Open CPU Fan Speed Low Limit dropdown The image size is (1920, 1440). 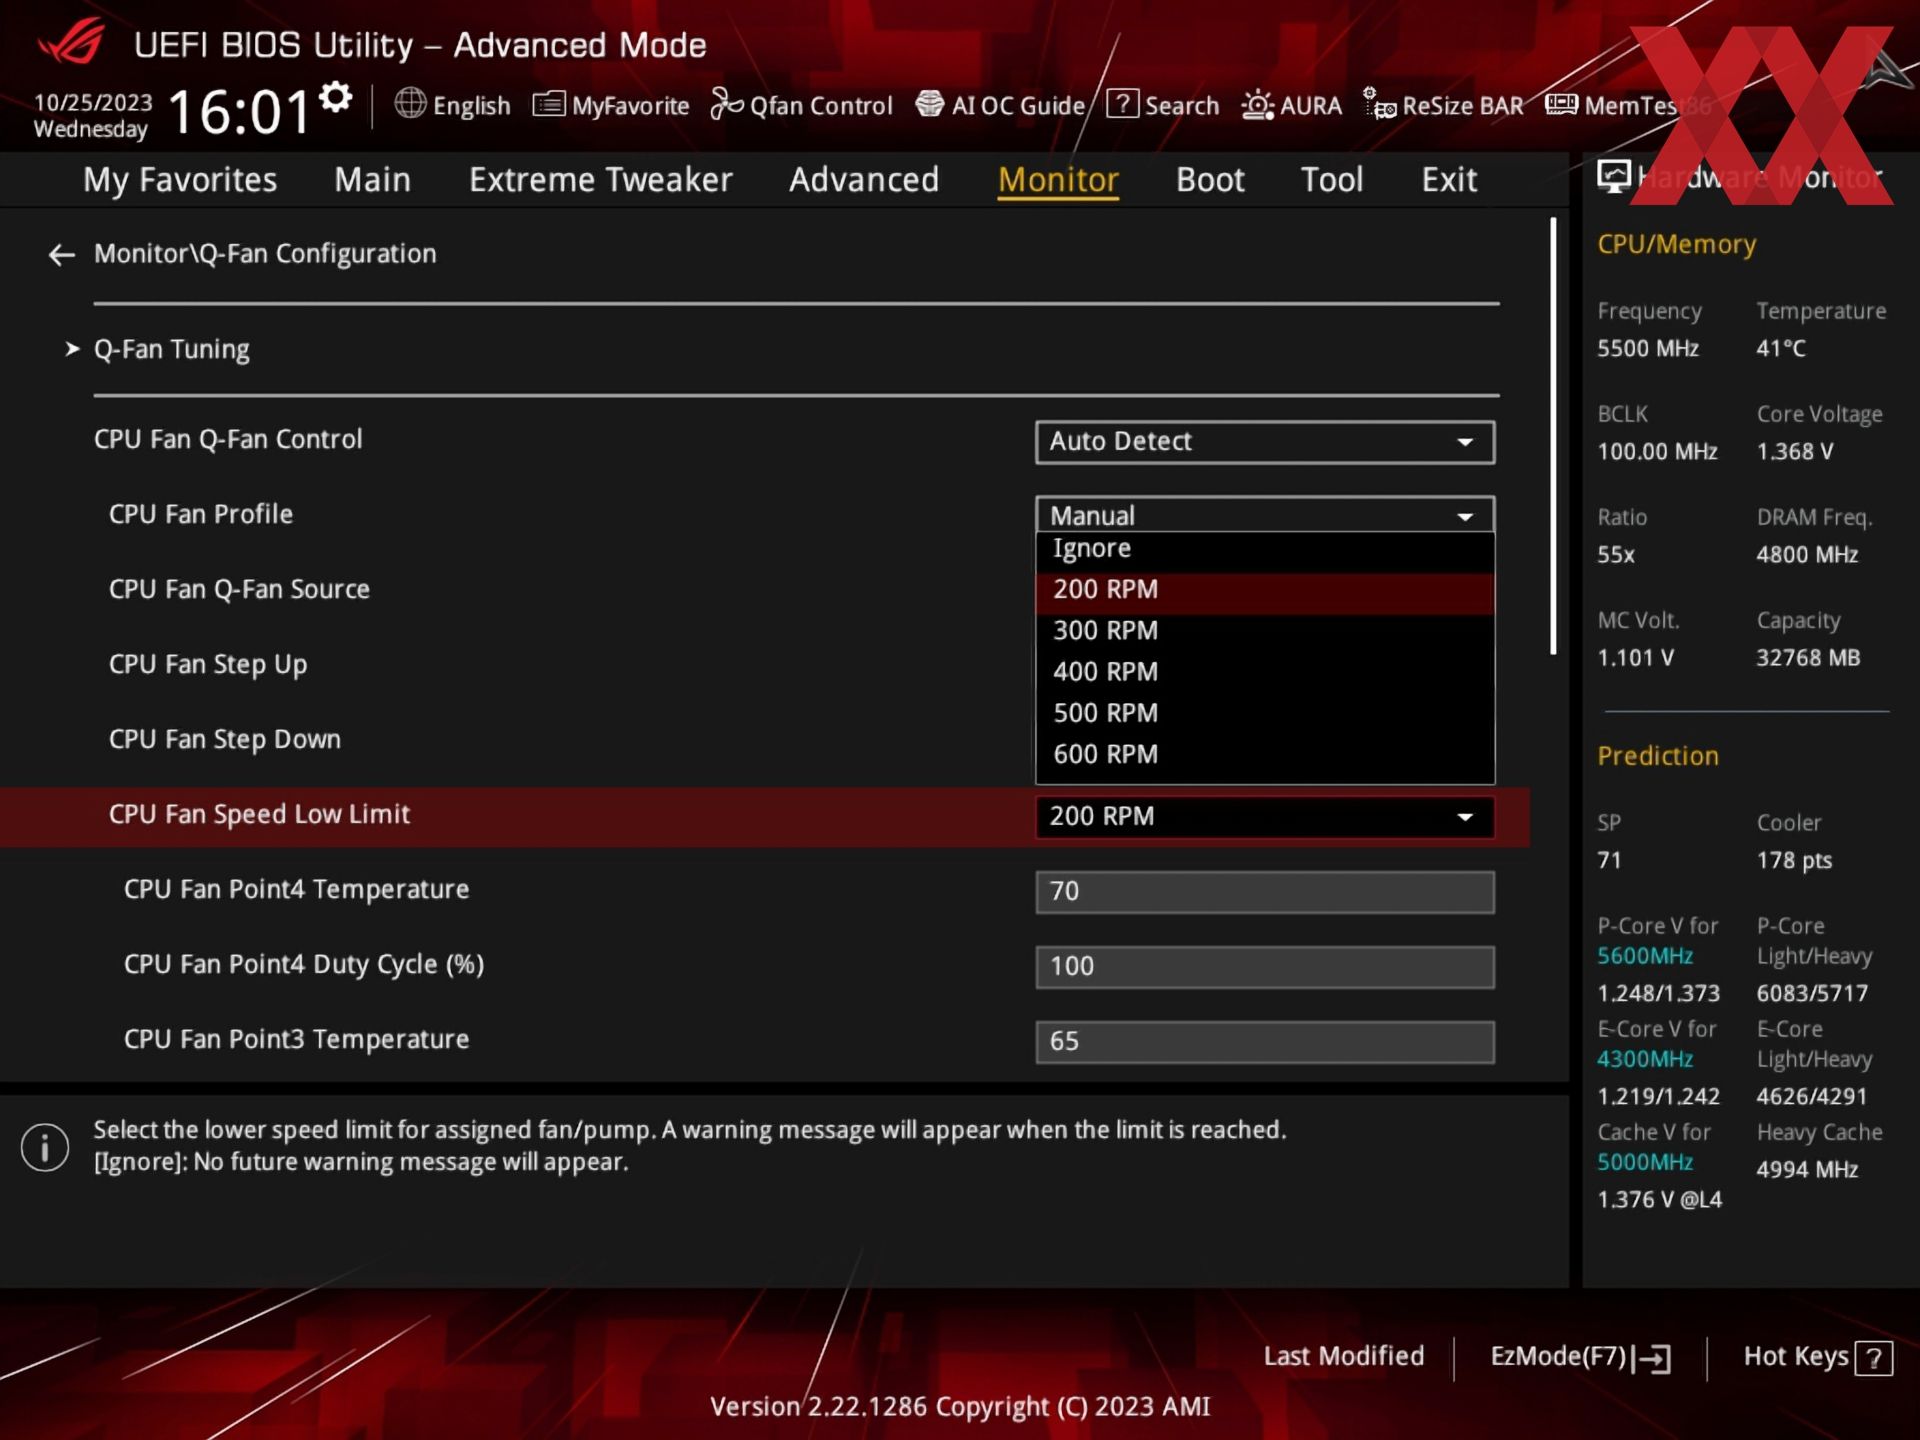point(1265,816)
